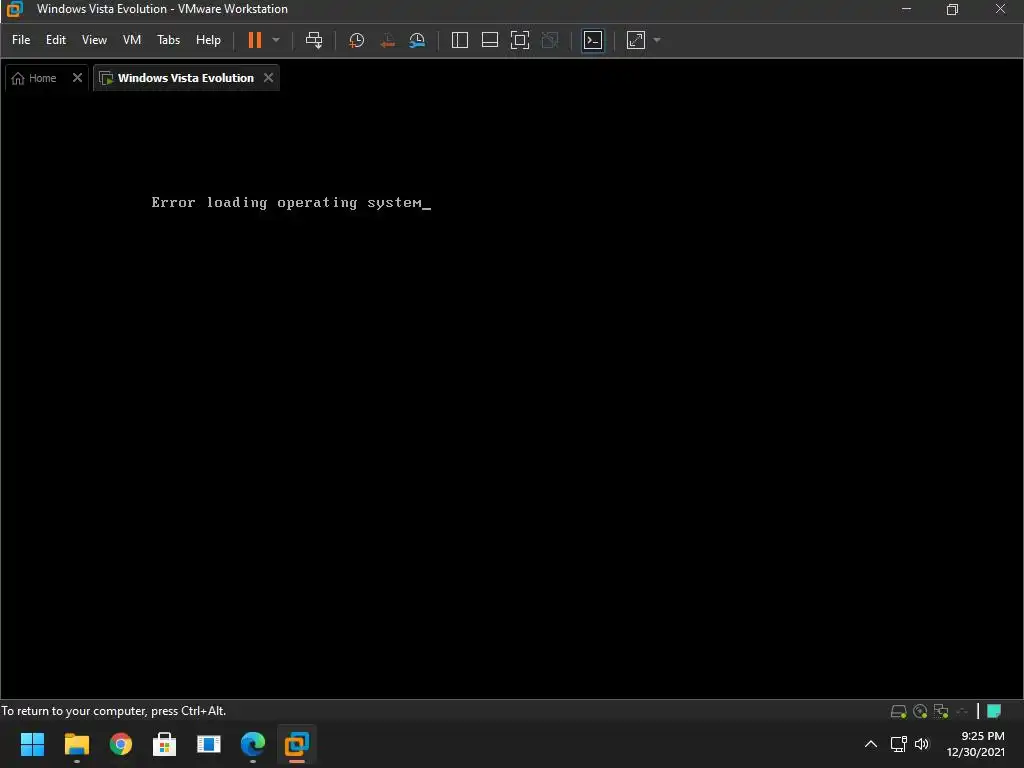Open the snapshot manager
This screenshot has width=1024, height=768.
tap(417, 40)
